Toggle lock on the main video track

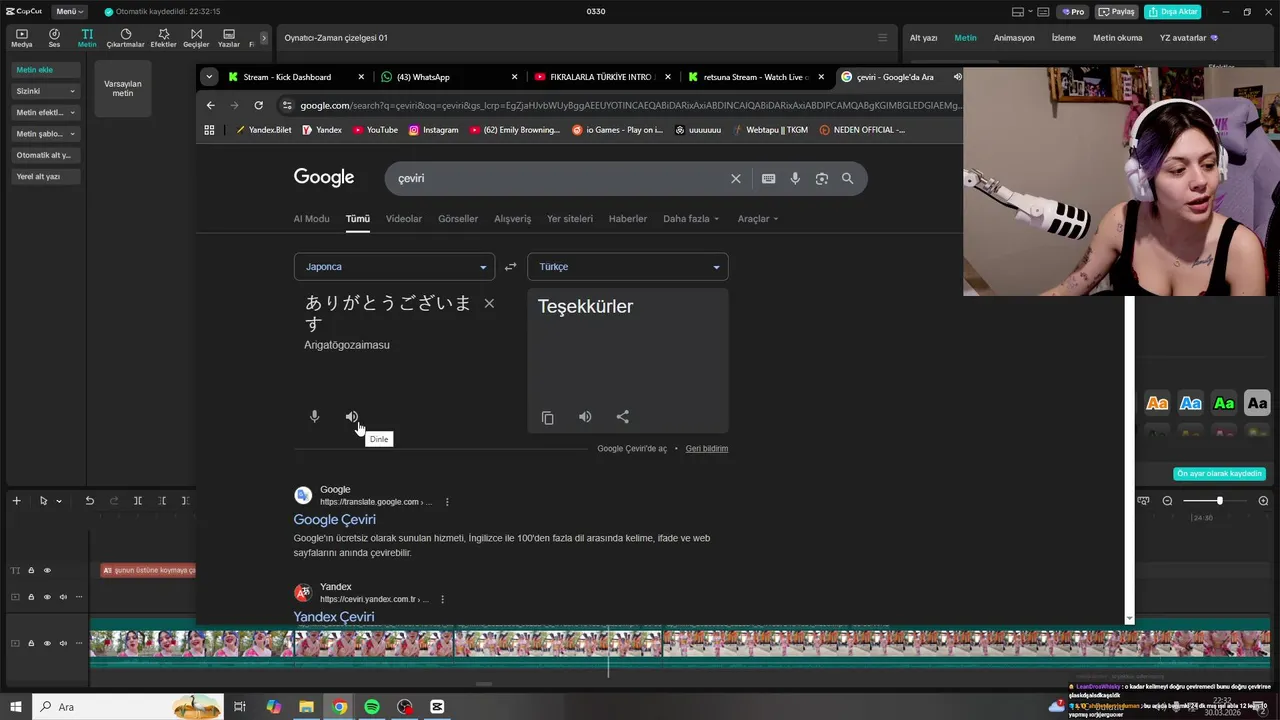(x=31, y=643)
